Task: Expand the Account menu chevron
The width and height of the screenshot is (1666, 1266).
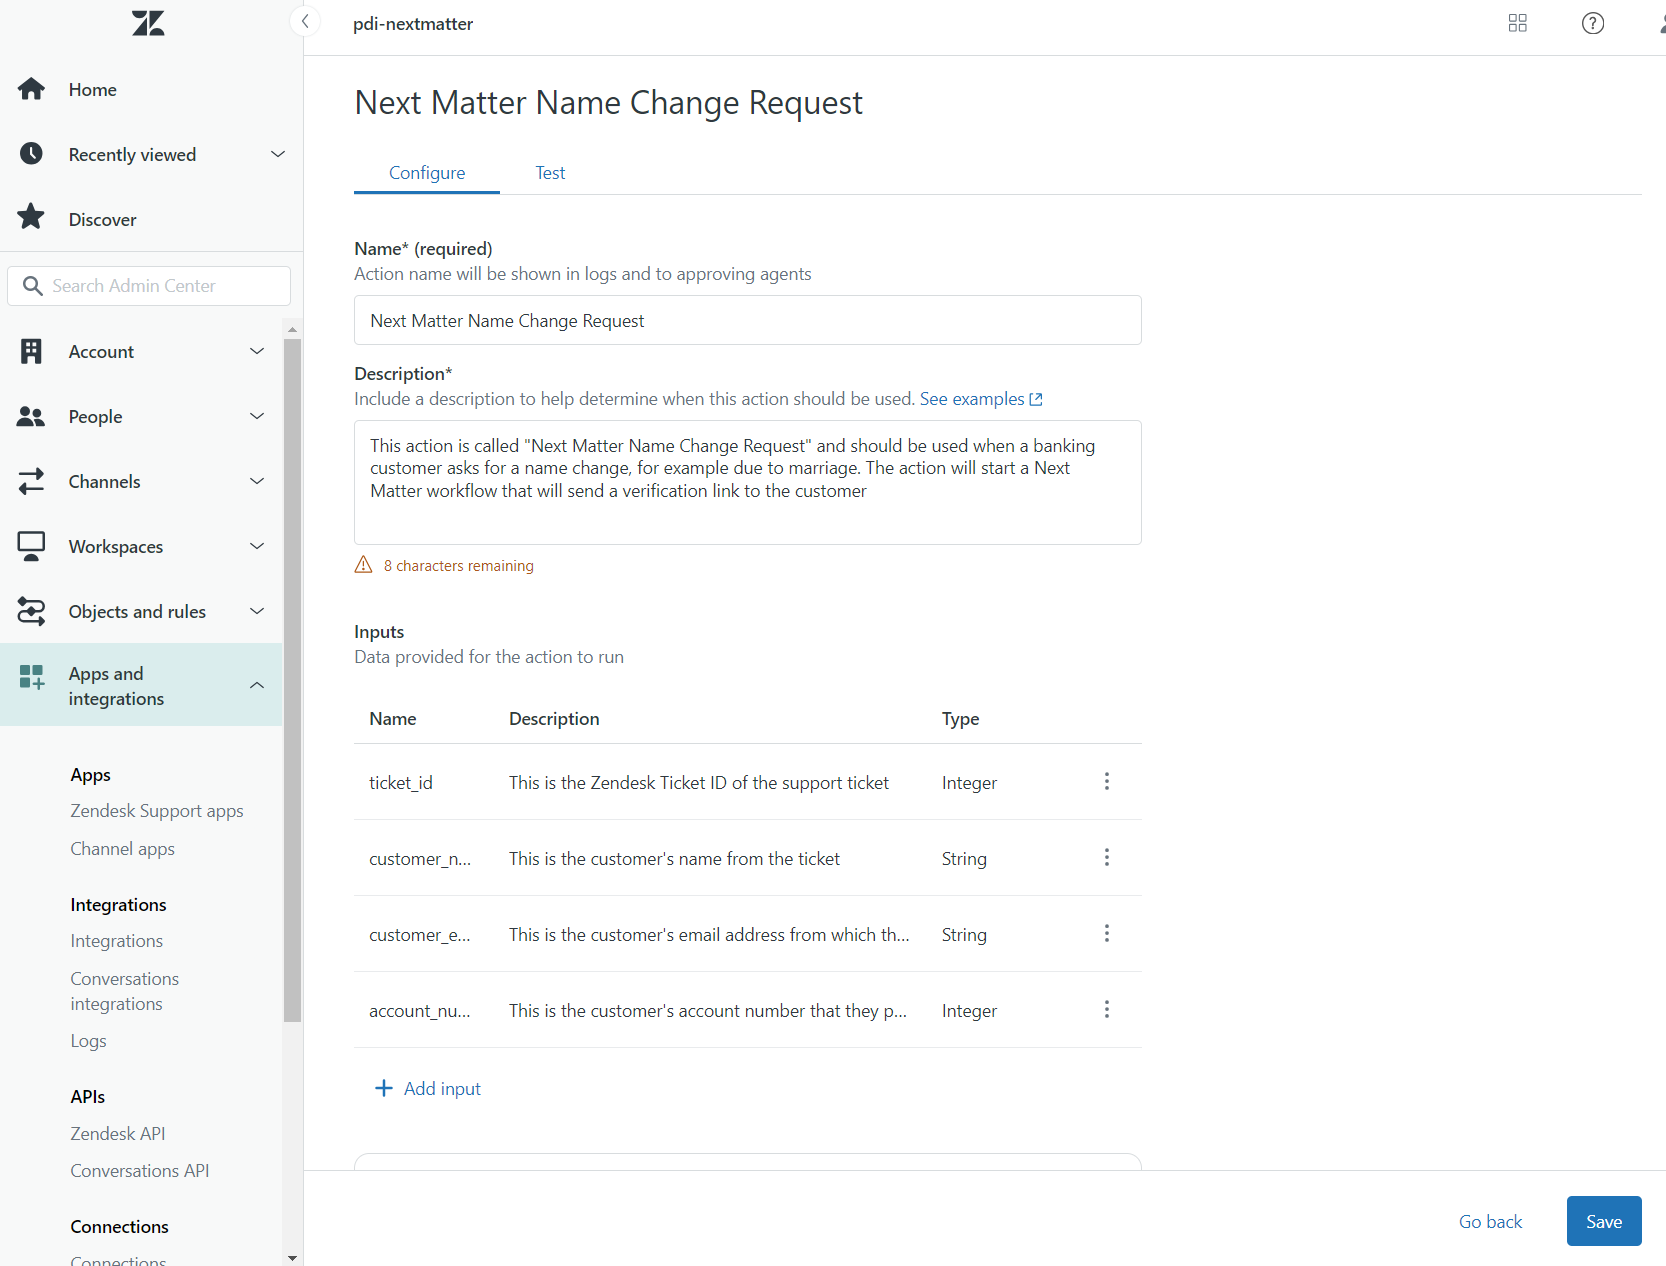Action: coord(257,351)
